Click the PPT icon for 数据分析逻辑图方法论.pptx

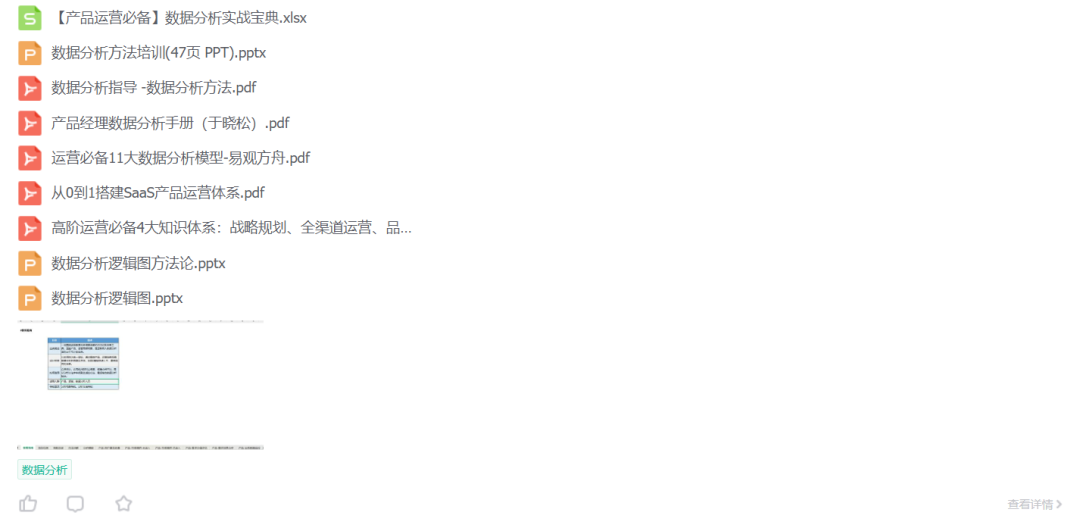[30, 264]
